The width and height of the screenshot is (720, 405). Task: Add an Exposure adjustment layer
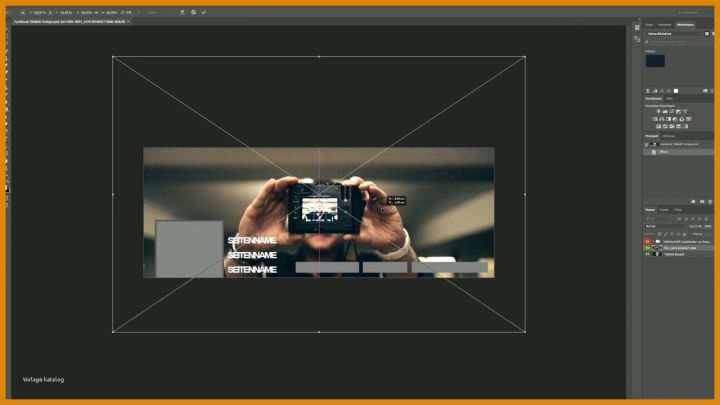[679, 112]
